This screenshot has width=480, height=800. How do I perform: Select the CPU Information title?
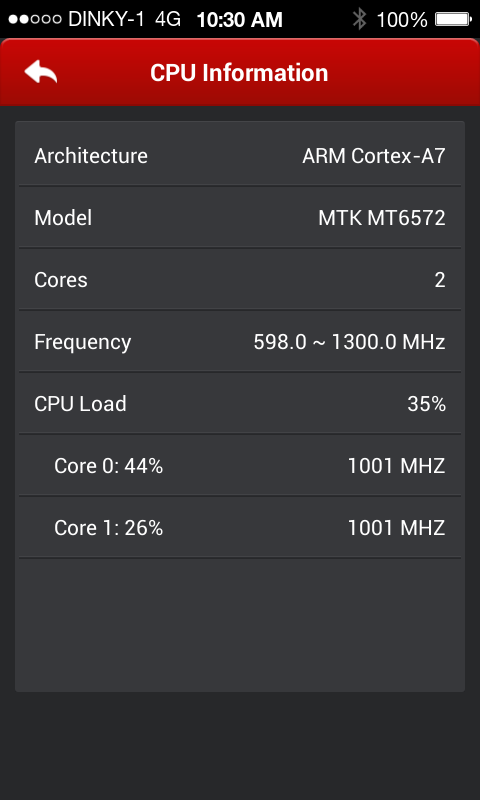tap(239, 72)
